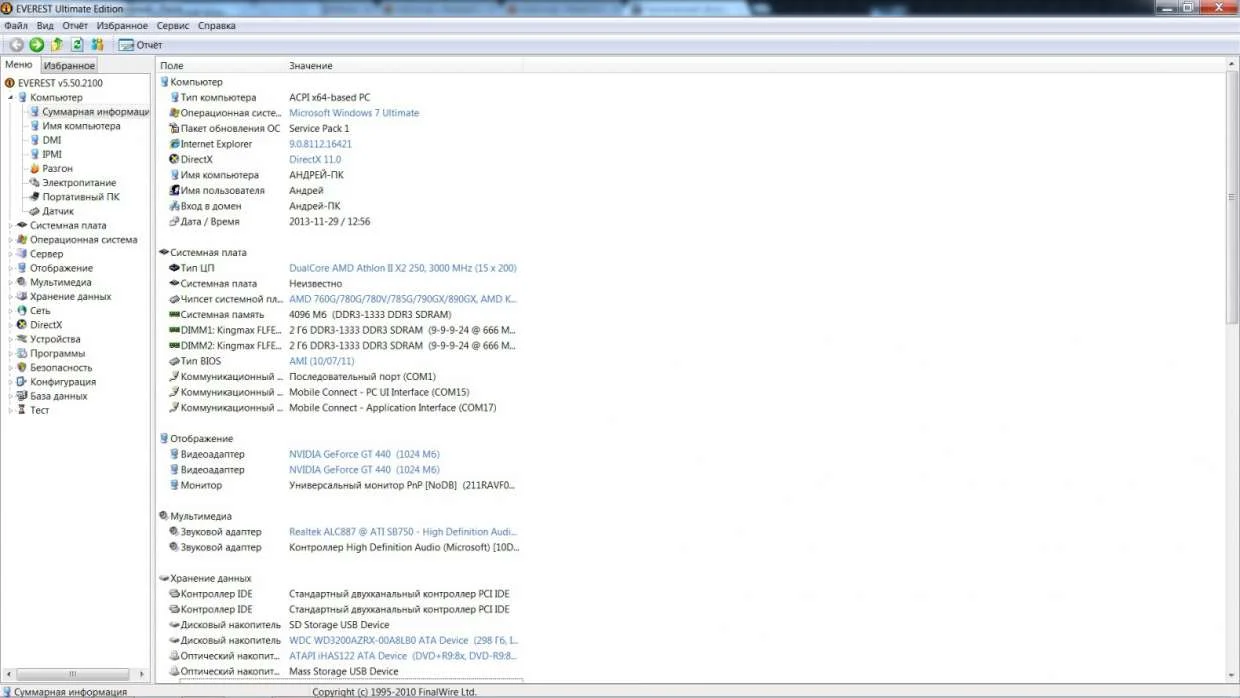Screen dimensions: 1240x698
Task: Open the Справка menu
Action: (217, 26)
